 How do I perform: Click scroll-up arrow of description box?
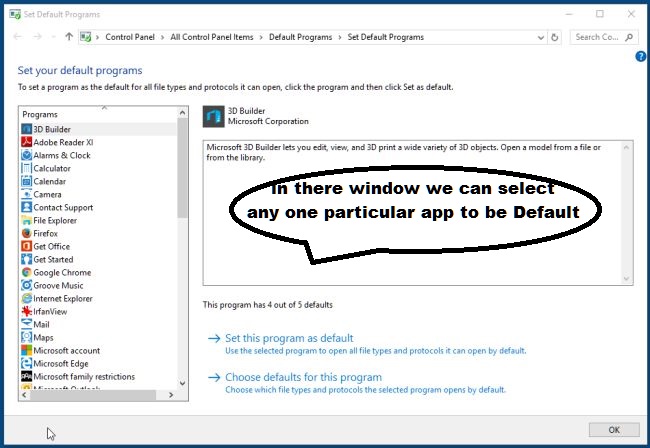[626, 147]
